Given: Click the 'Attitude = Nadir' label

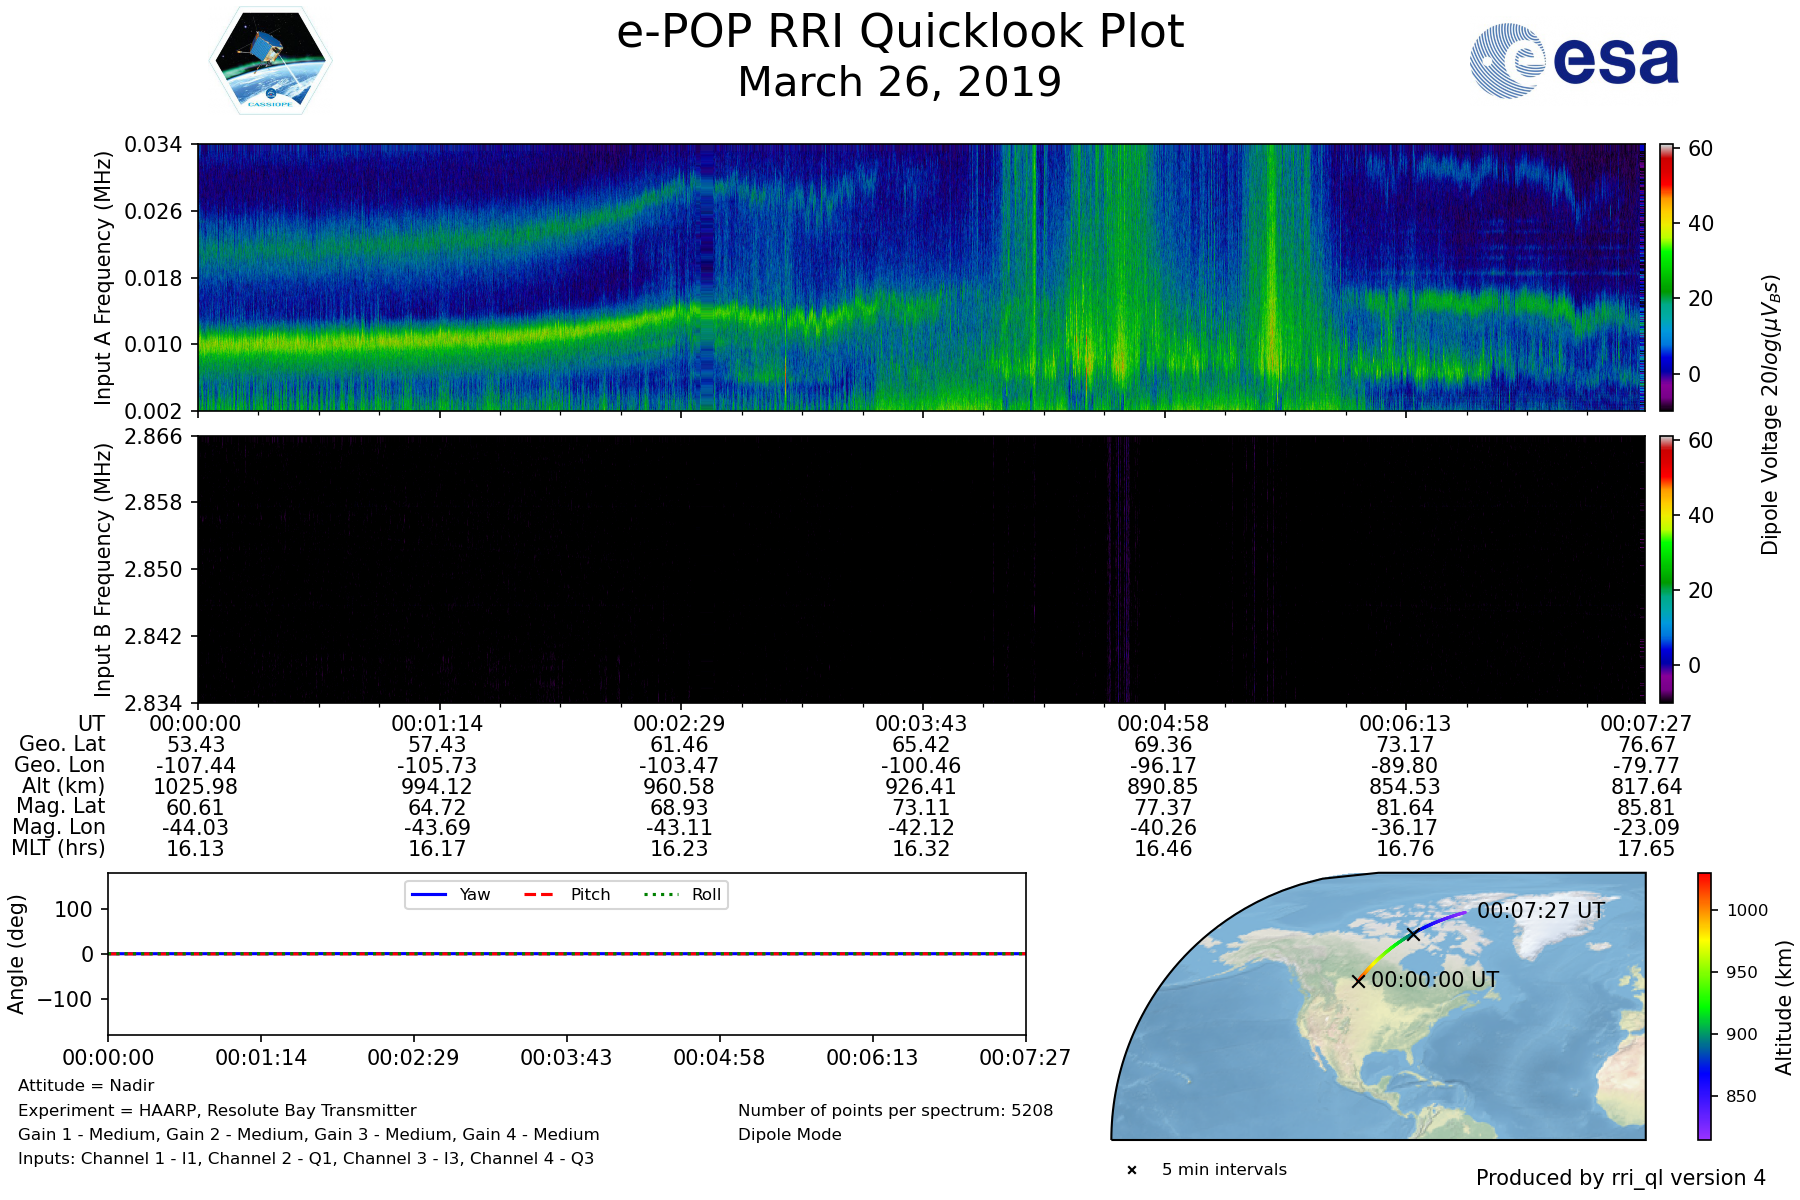Looking at the screenshot, I should pyautogui.click(x=86, y=1086).
